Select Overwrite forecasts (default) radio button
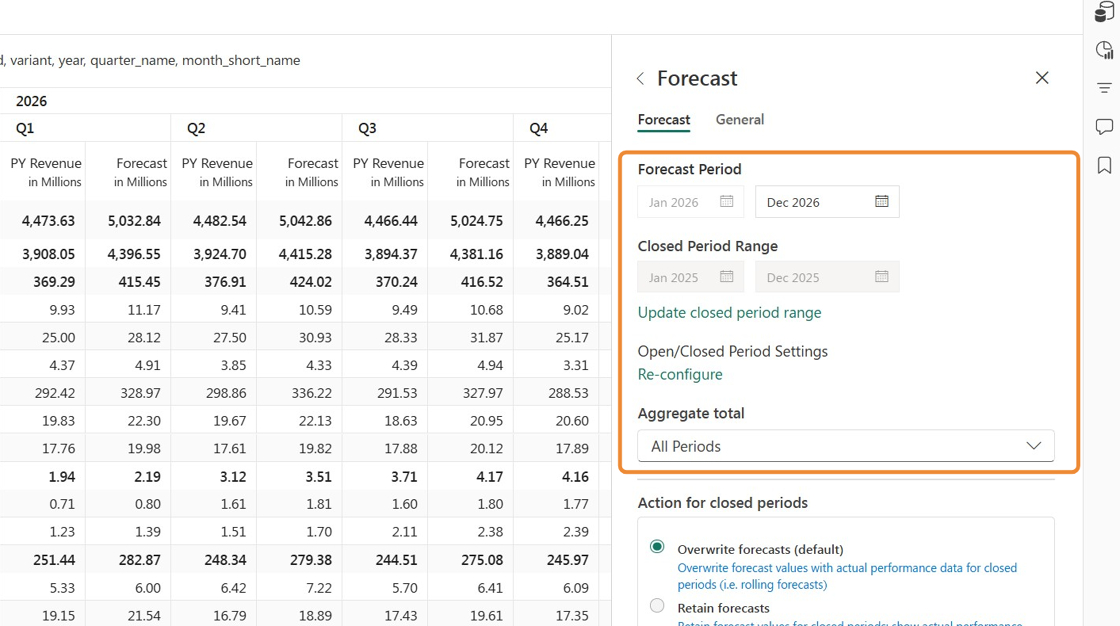 click(x=657, y=547)
